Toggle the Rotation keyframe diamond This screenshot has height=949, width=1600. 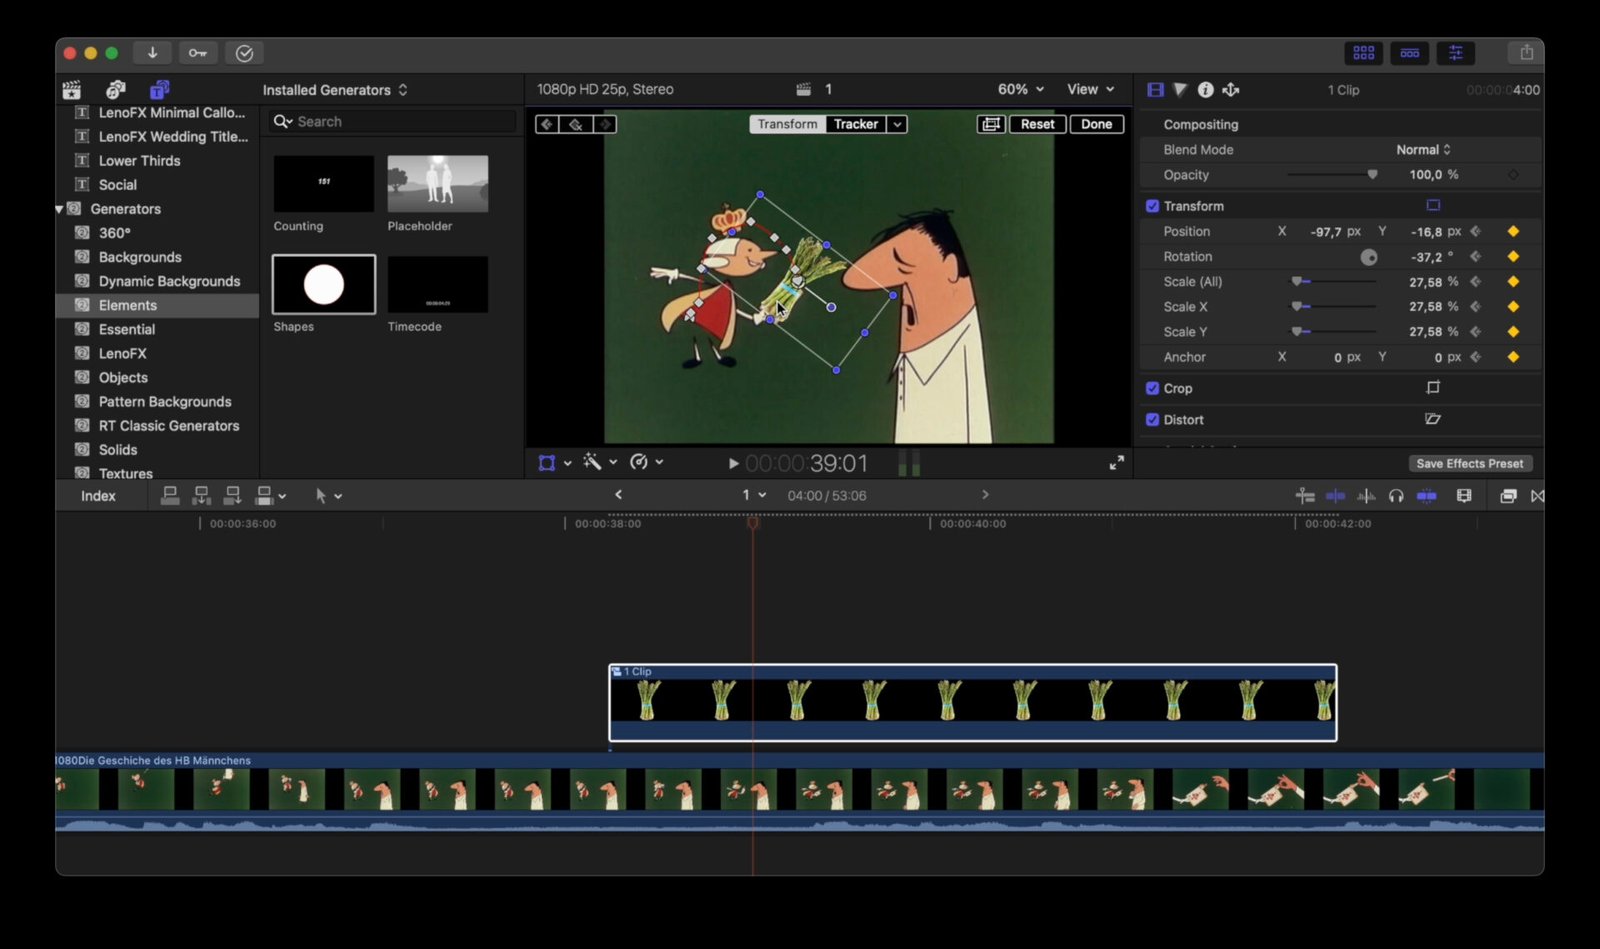(x=1513, y=257)
